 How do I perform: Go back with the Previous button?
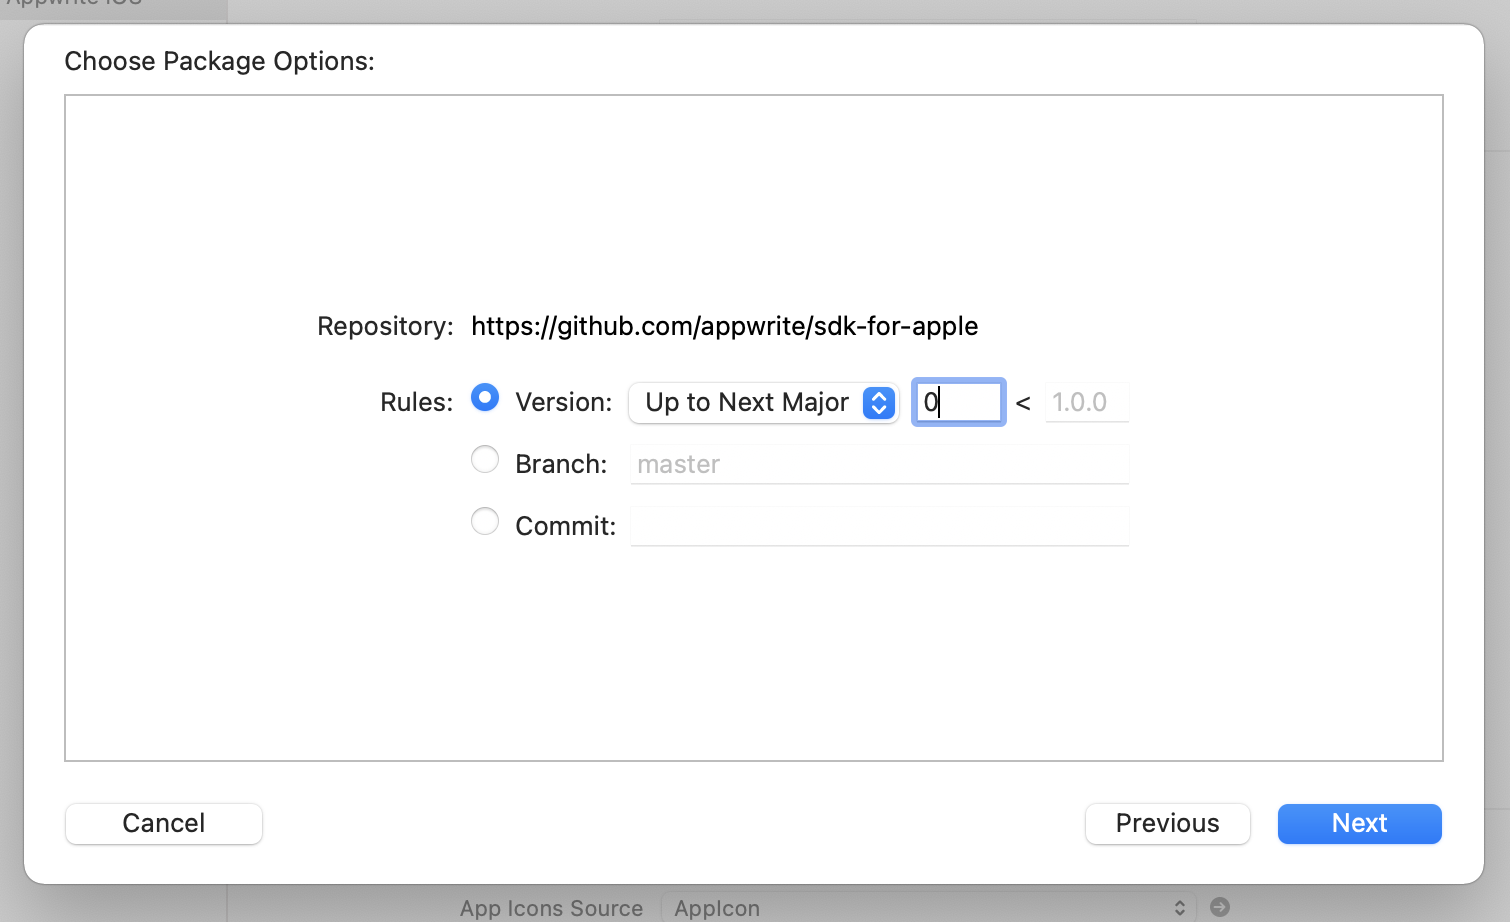click(1167, 824)
